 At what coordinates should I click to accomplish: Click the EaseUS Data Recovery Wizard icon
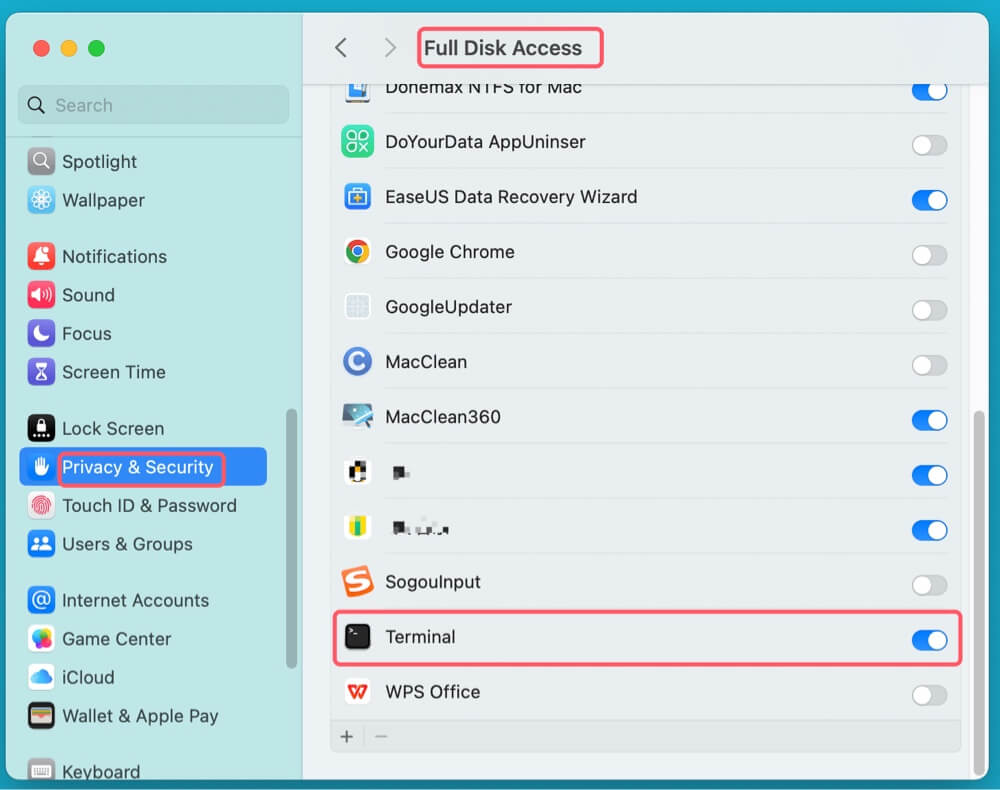pyautogui.click(x=357, y=197)
